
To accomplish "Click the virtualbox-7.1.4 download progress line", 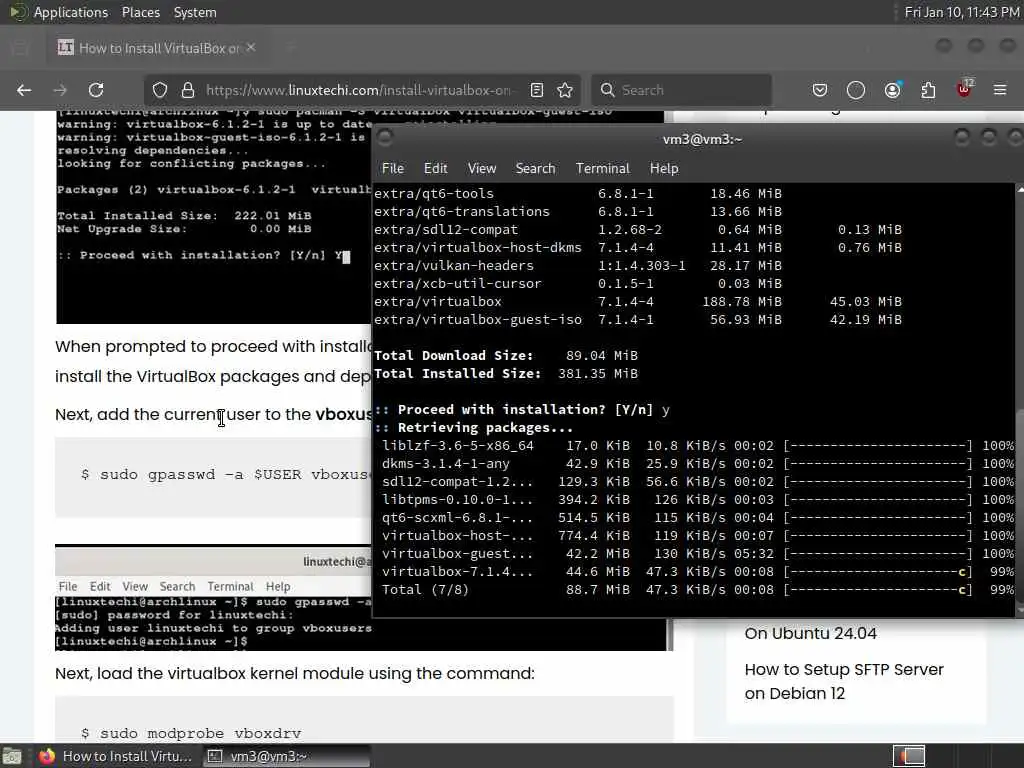I will tap(697, 571).
